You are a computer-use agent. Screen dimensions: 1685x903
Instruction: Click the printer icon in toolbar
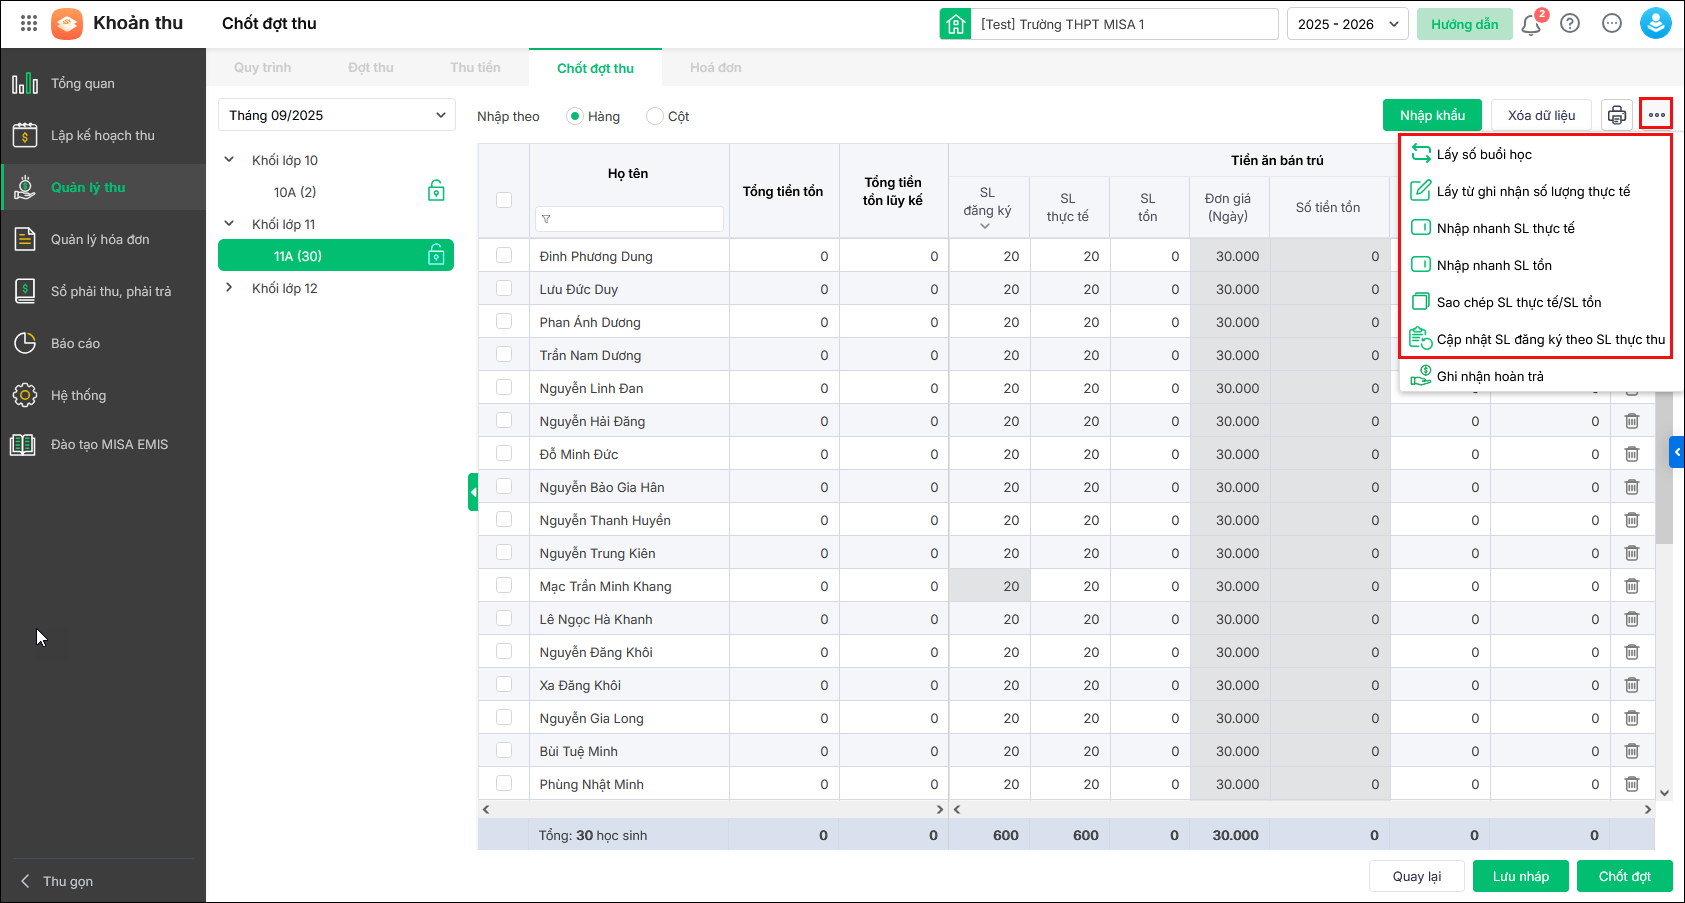point(1616,116)
